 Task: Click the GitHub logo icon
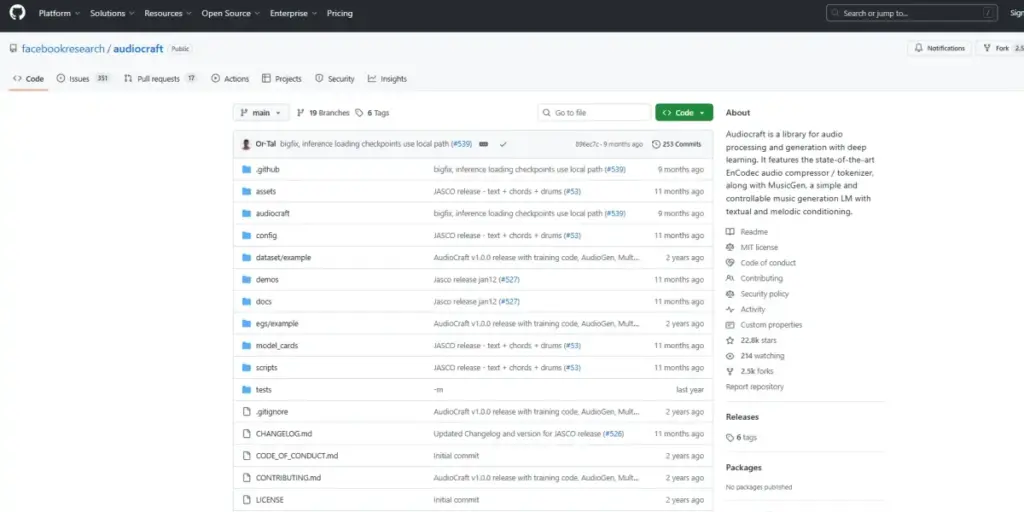pos(18,13)
